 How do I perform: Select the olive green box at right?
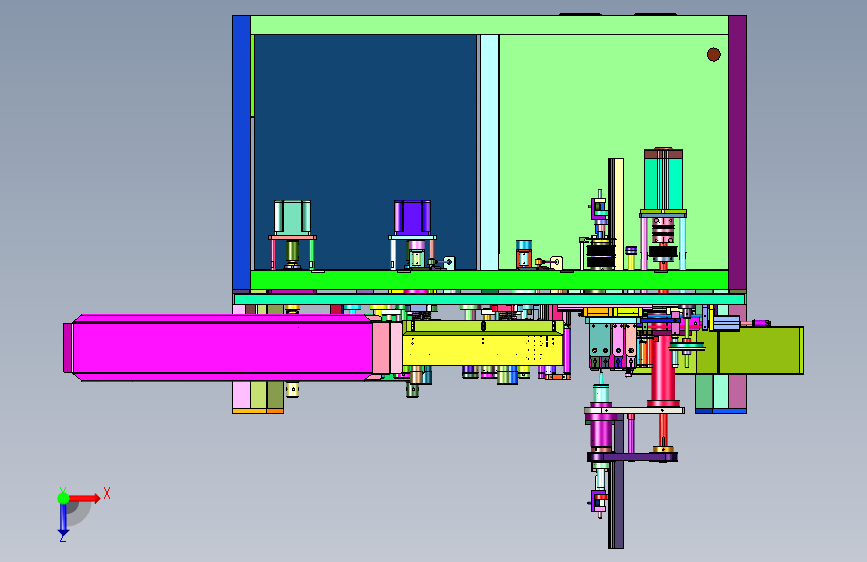click(x=760, y=350)
